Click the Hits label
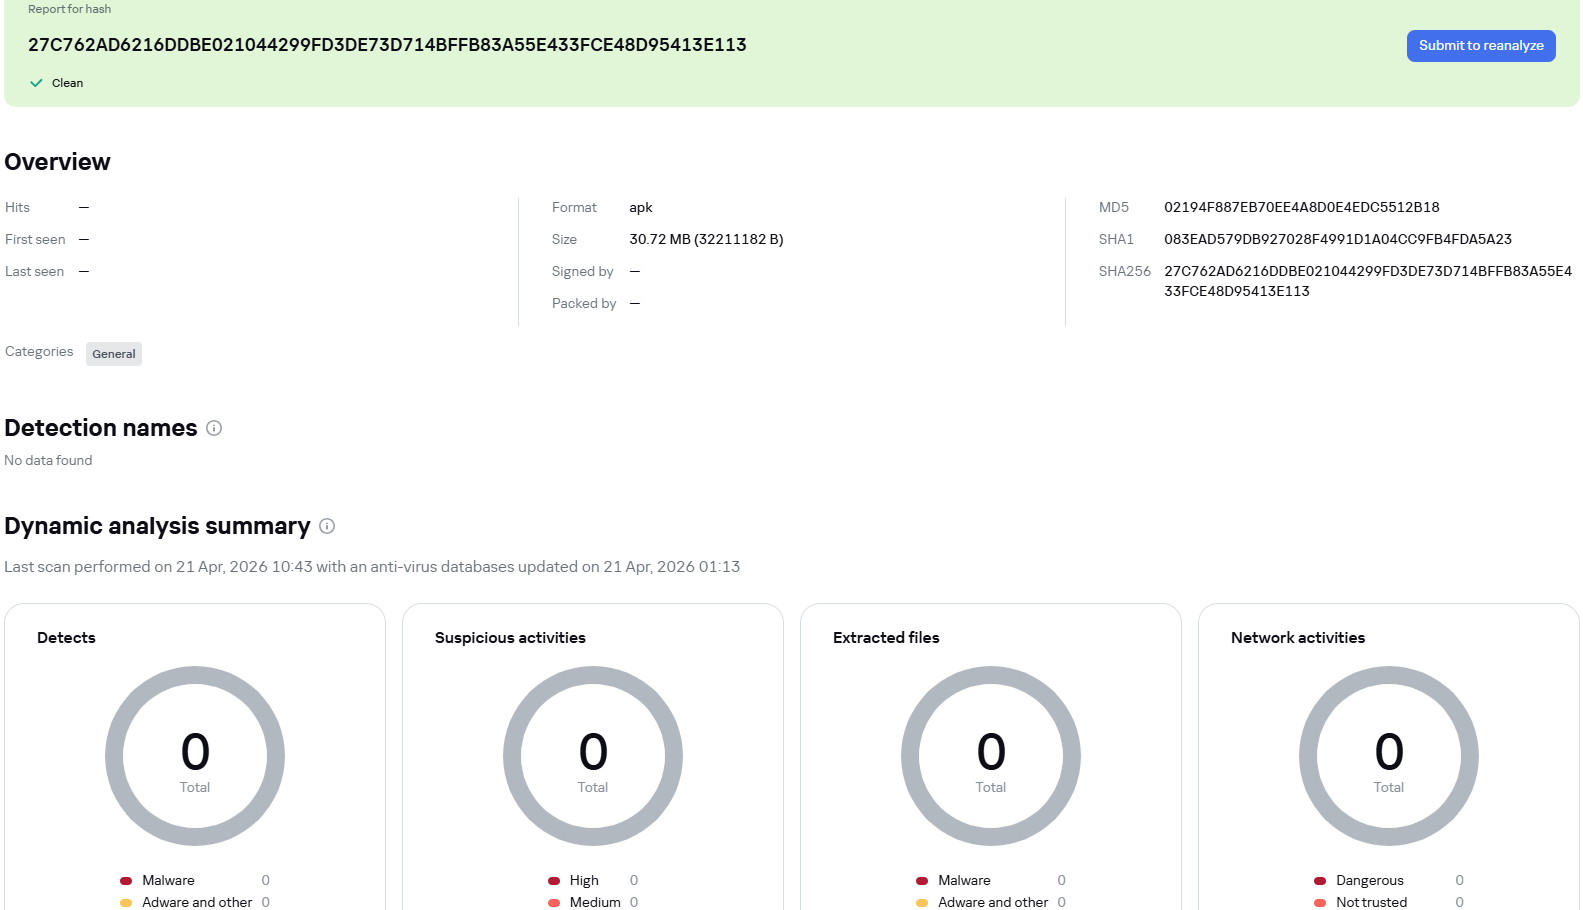Image resolution: width=1583 pixels, height=910 pixels. [17, 207]
